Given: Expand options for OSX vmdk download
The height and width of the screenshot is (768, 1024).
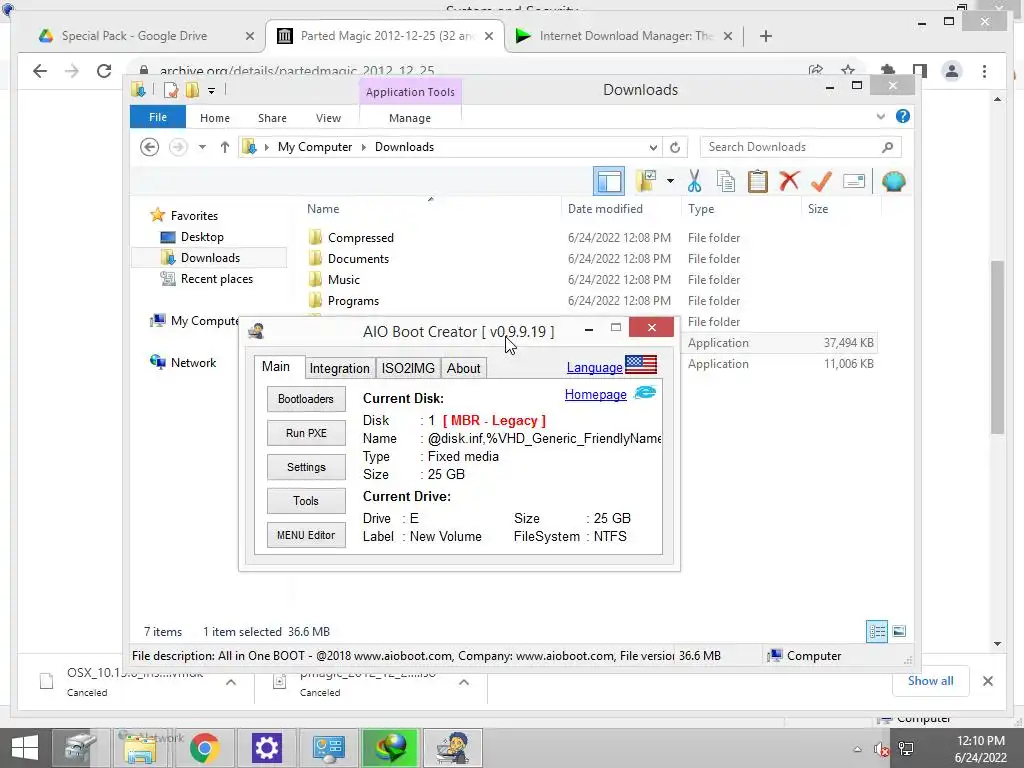Looking at the screenshot, I should 231,682.
